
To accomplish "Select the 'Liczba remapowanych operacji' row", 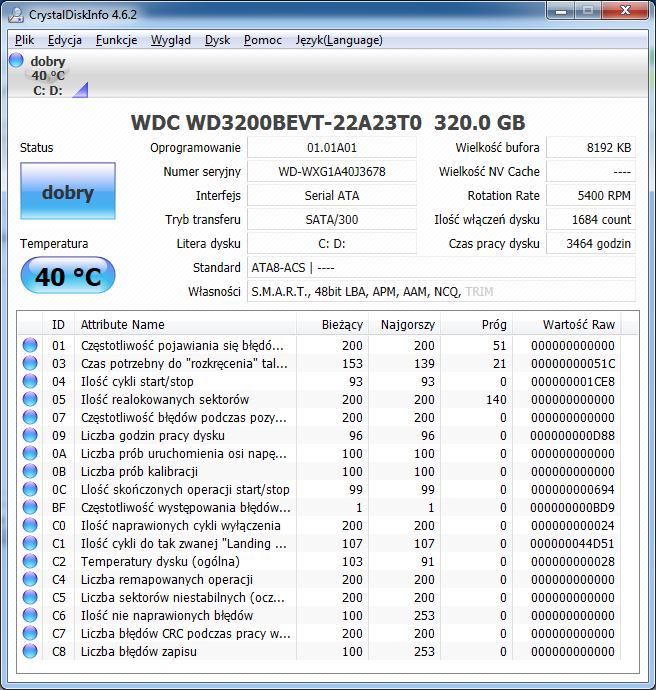I will coord(319,580).
